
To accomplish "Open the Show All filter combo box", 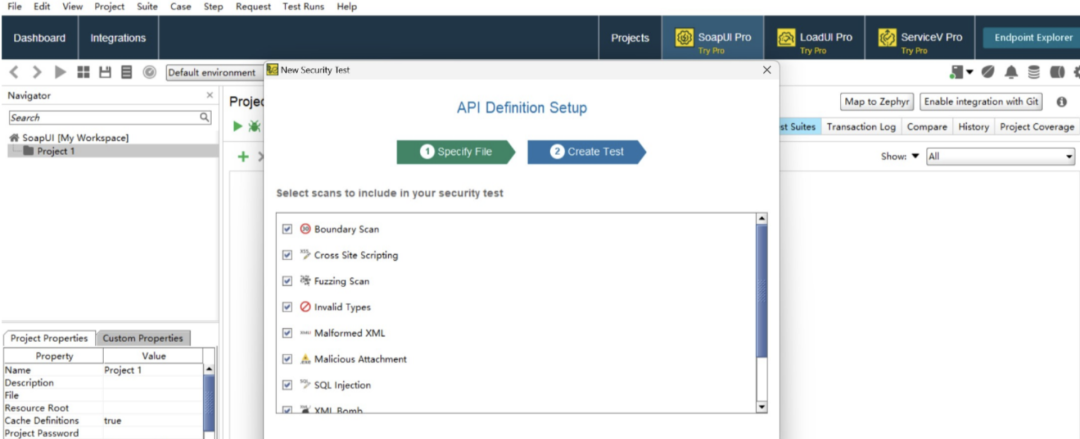I will coord(1000,156).
